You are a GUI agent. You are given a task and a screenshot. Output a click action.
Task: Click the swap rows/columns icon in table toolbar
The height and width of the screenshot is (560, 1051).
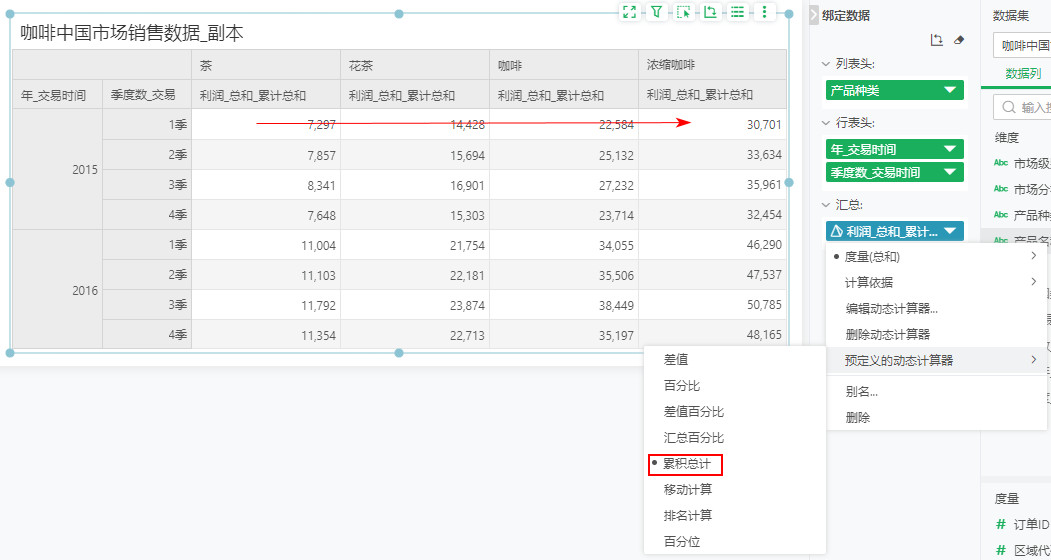[x=710, y=12]
